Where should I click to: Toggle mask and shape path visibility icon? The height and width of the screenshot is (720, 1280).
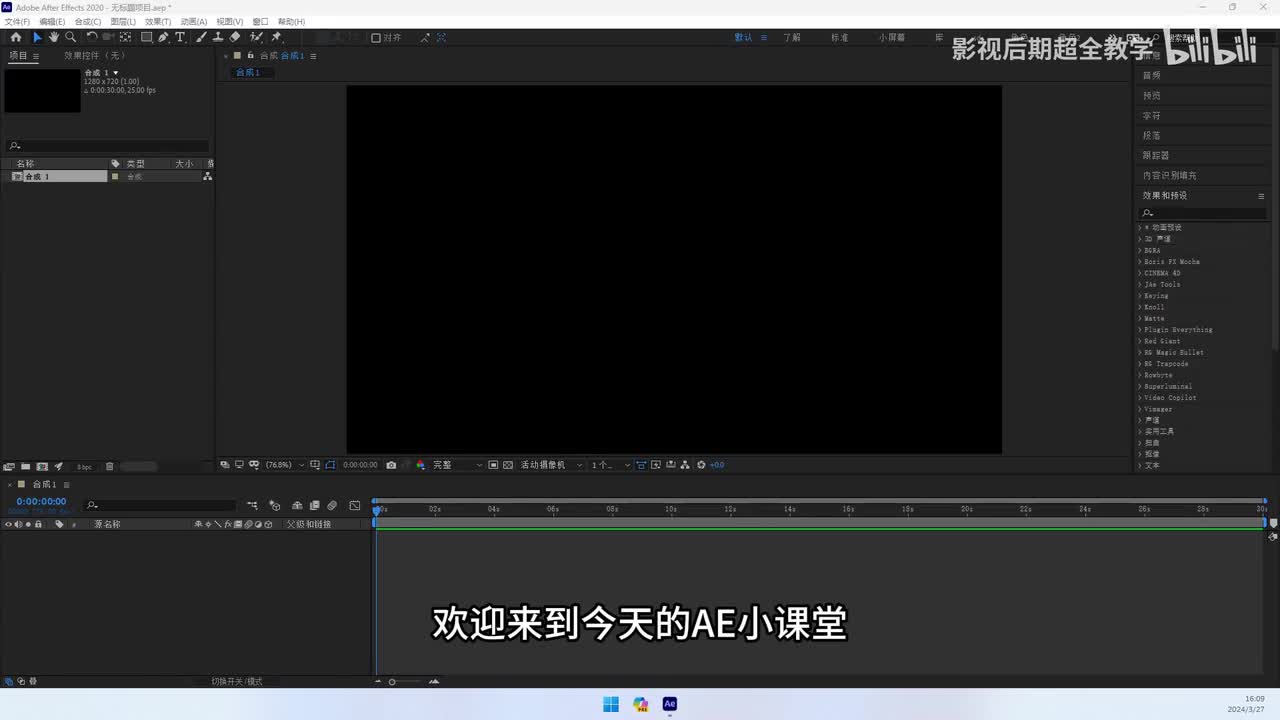click(329, 465)
